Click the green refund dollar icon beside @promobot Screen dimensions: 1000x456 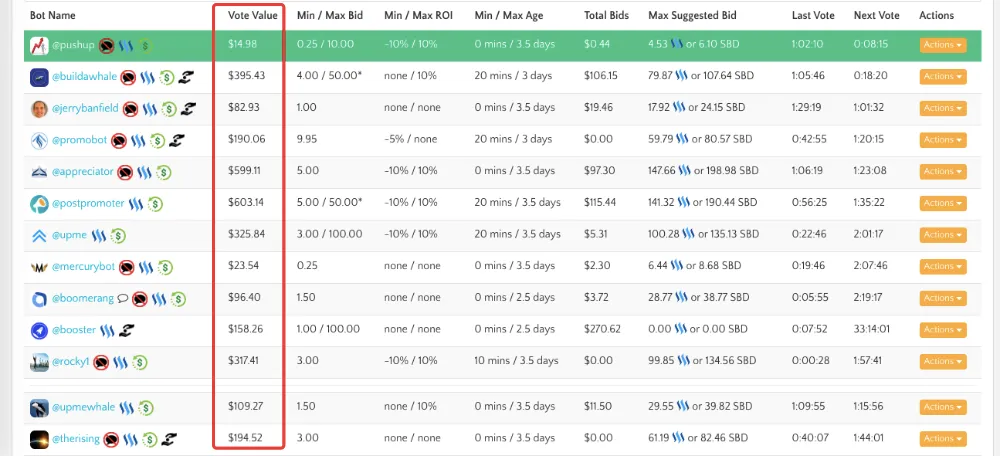point(158,140)
